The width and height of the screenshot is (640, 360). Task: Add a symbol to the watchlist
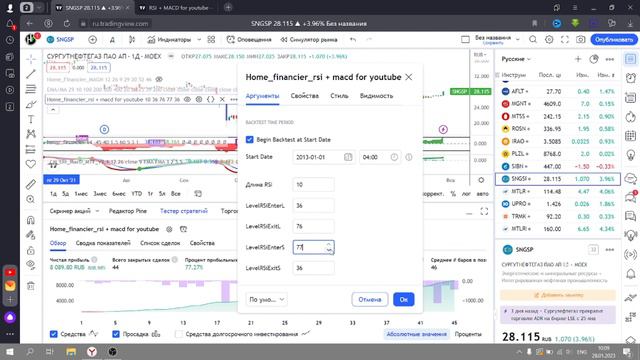click(x=578, y=59)
